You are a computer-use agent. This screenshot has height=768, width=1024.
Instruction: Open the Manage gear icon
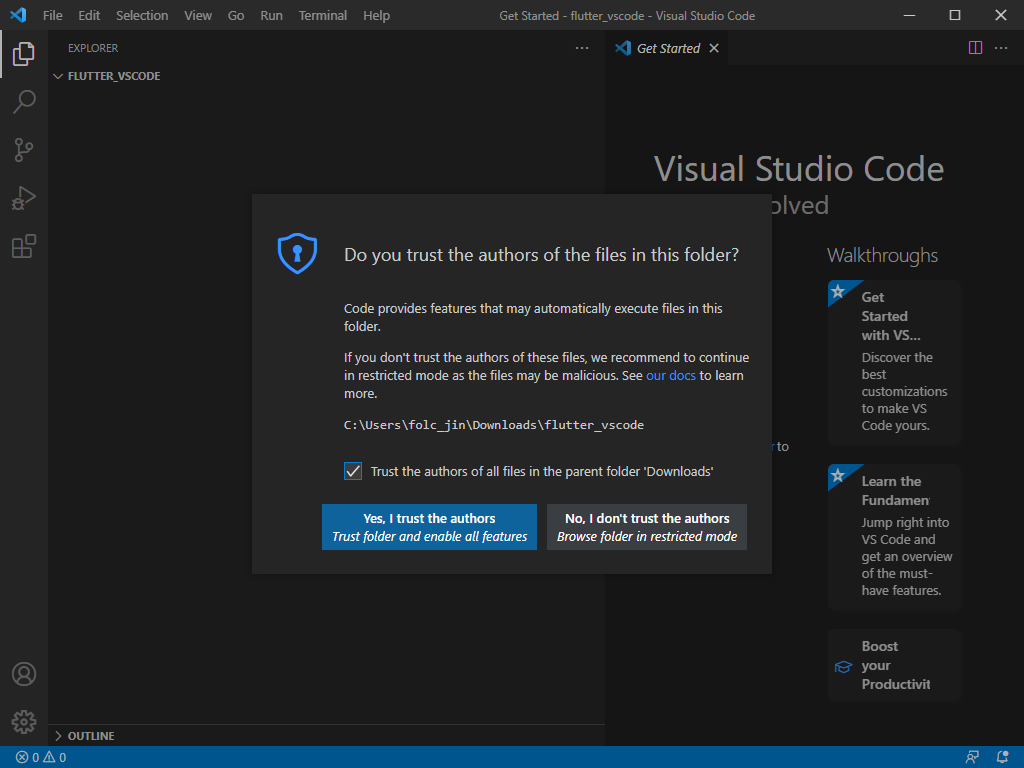pyautogui.click(x=24, y=722)
